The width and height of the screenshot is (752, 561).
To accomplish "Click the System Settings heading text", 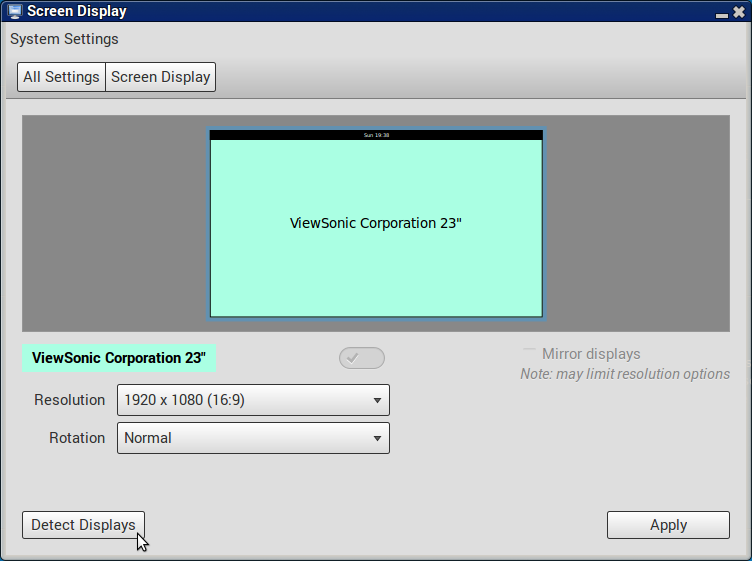I will point(64,40).
